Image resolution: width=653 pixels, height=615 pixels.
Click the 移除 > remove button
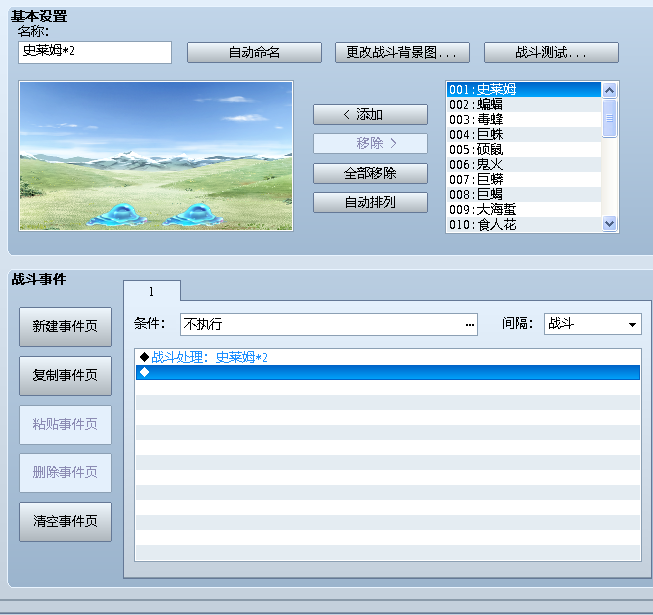tap(370, 143)
